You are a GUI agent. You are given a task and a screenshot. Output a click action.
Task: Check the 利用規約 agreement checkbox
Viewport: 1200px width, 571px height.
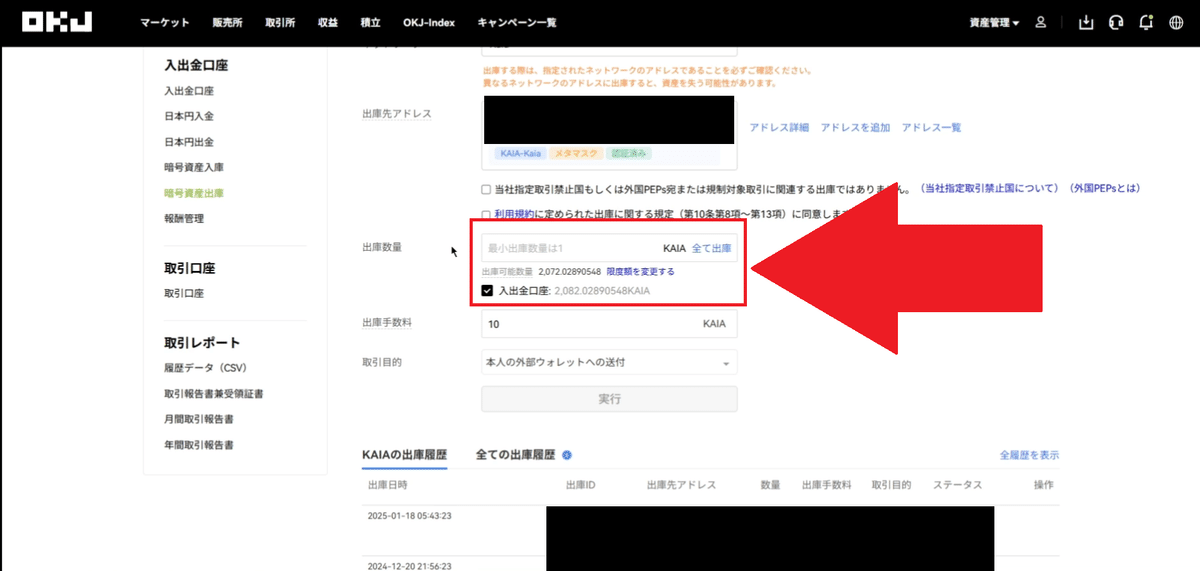[486, 214]
